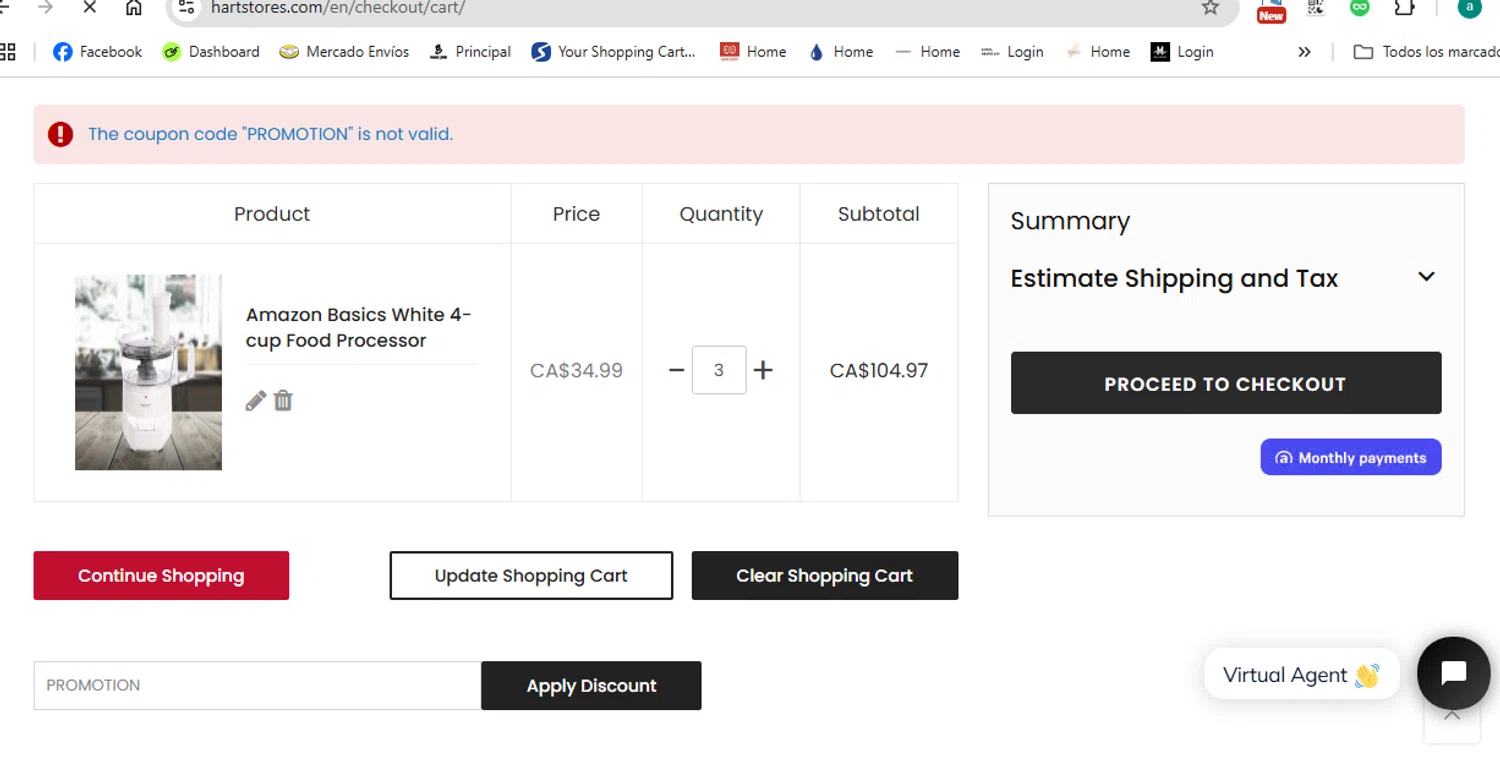Viewport: 1500px width, 761px height.
Task: Open the green profile avatar
Action: coord(1469,8)
